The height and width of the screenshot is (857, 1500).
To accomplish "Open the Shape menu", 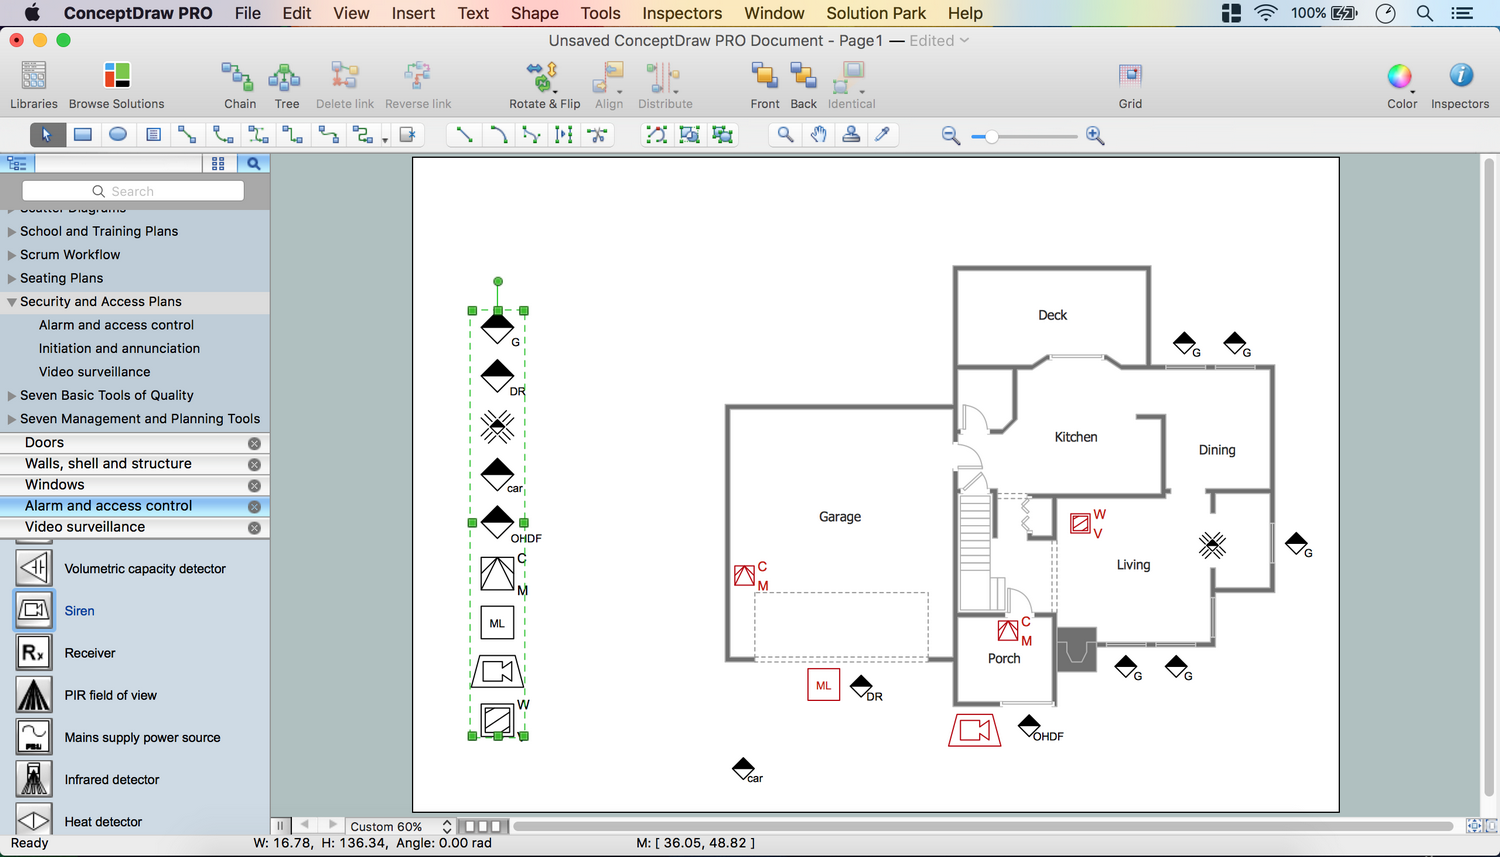I will (x=535, y=13).
